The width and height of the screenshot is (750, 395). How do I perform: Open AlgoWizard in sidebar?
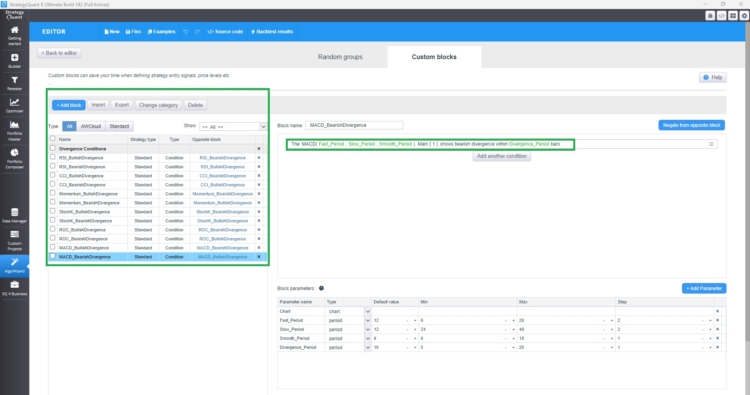[14, 265]
